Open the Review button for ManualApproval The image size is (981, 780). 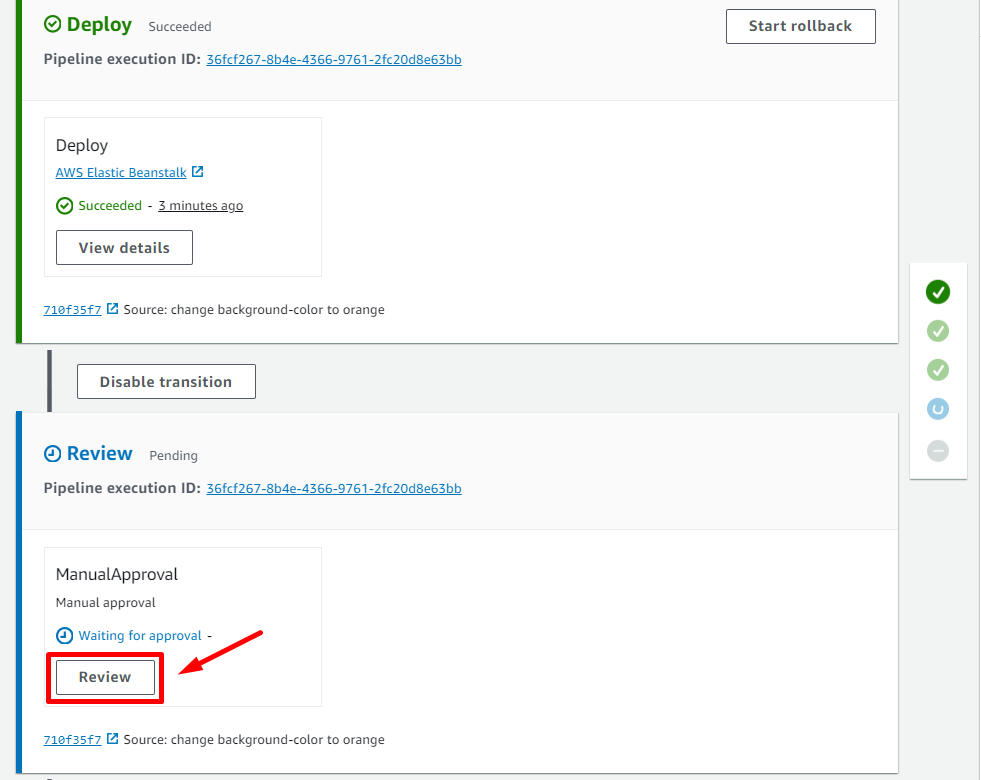coord(105,677)
